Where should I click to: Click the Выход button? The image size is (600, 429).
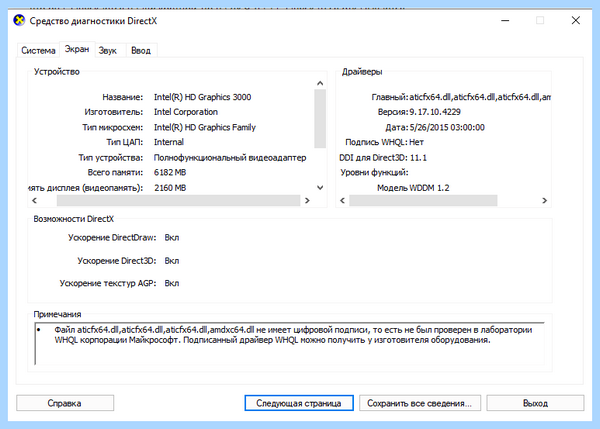(x=535, y=403)
